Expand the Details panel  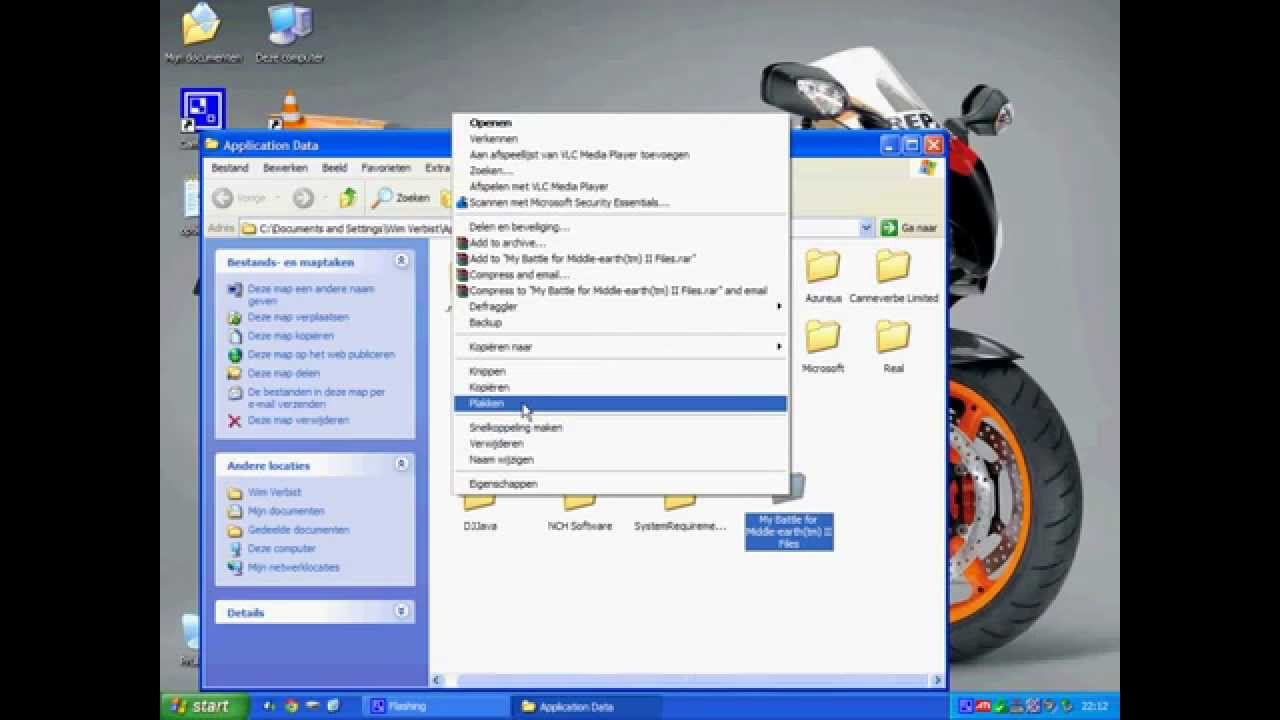[x=401, y=612]
